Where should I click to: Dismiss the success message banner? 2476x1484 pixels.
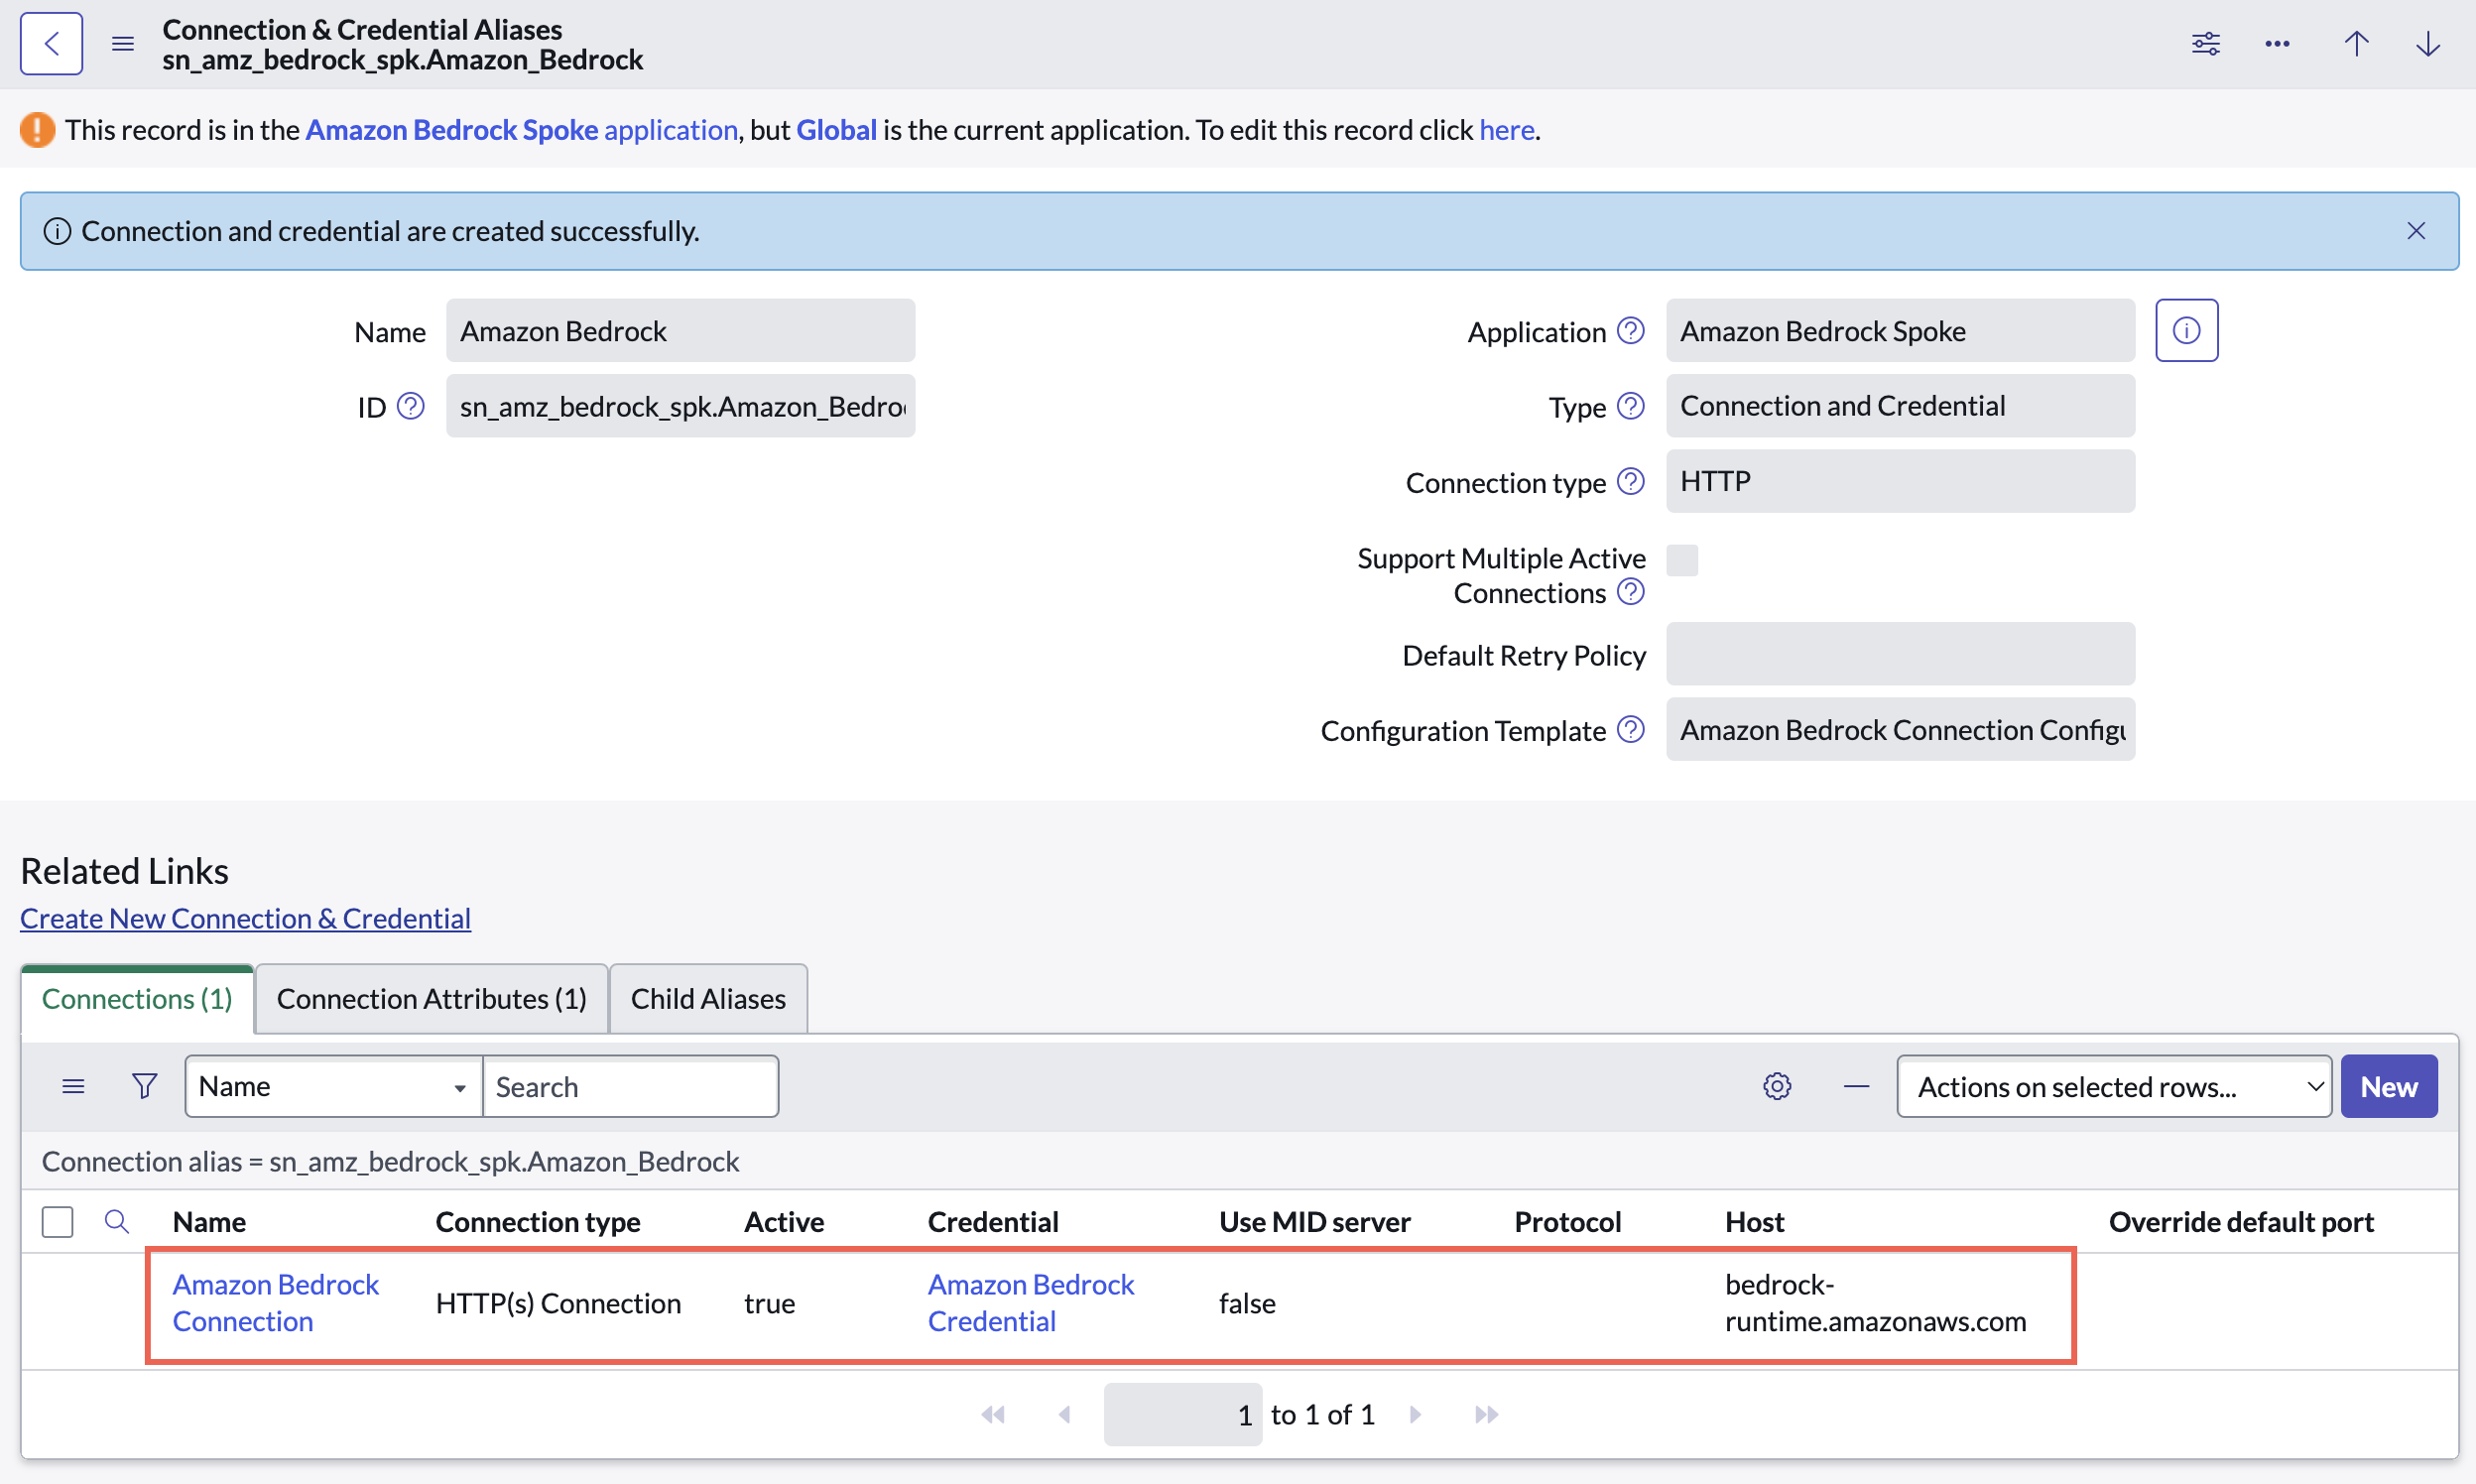tap(2416, 231)
